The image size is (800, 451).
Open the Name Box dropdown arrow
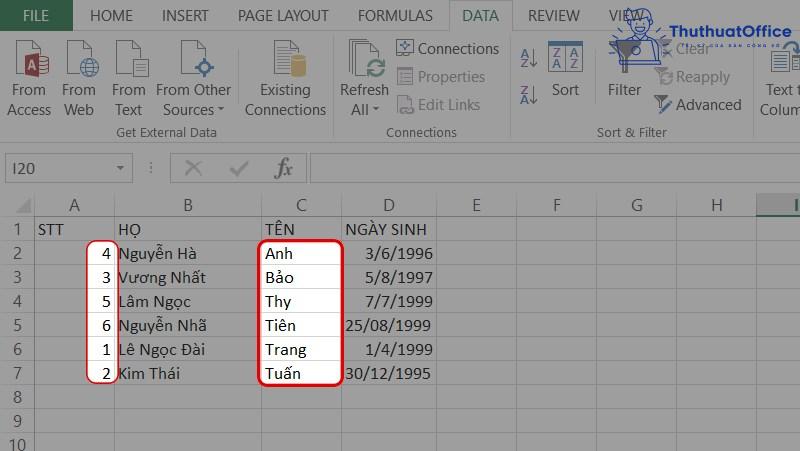coord(120,168)
